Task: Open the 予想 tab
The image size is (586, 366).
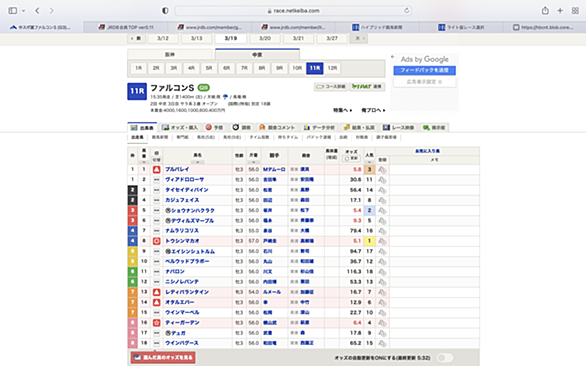Action: point(215,127)
